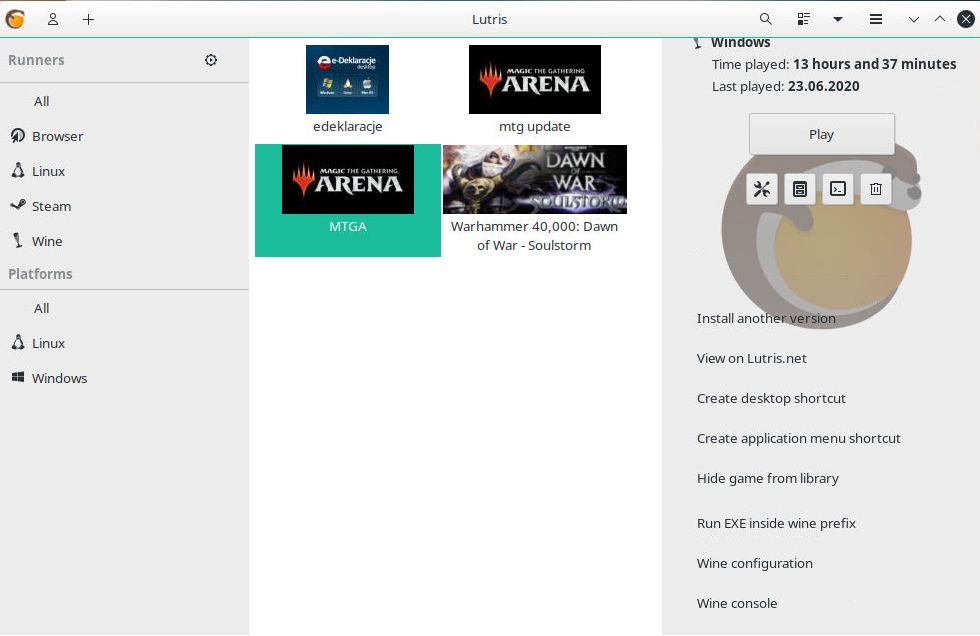Select the mtg update game thumbnail
The height and width of the screenshot is (636, 980).
click(535, 79)
